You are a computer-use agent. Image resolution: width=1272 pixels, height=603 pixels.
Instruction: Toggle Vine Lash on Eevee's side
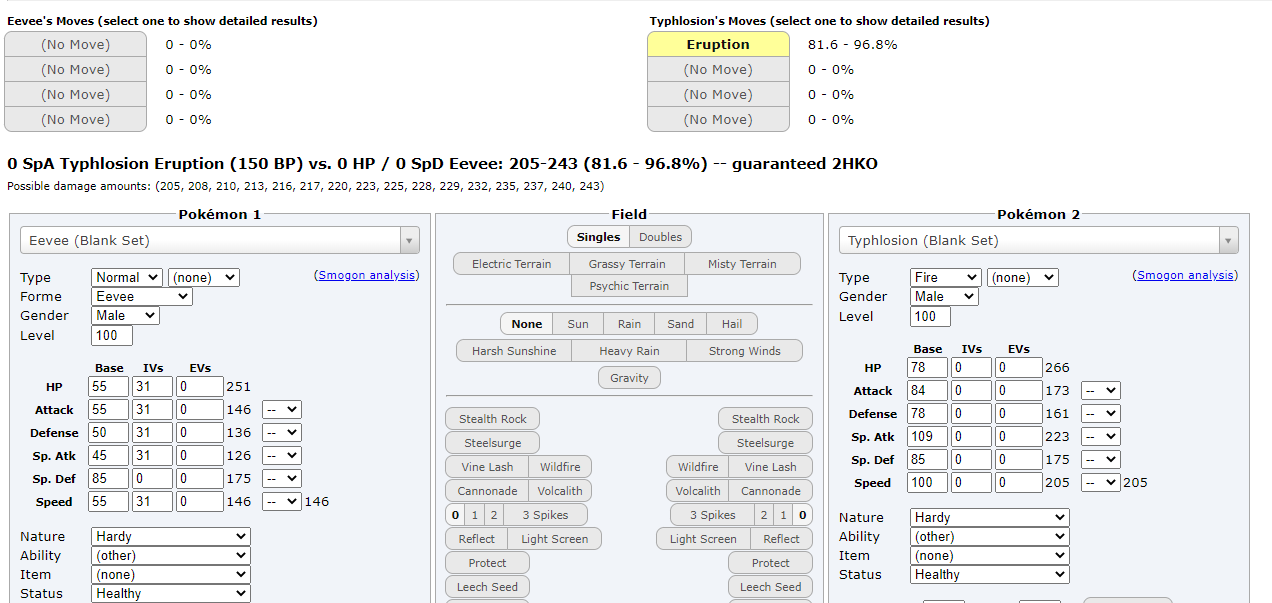(x=487, y=467)
